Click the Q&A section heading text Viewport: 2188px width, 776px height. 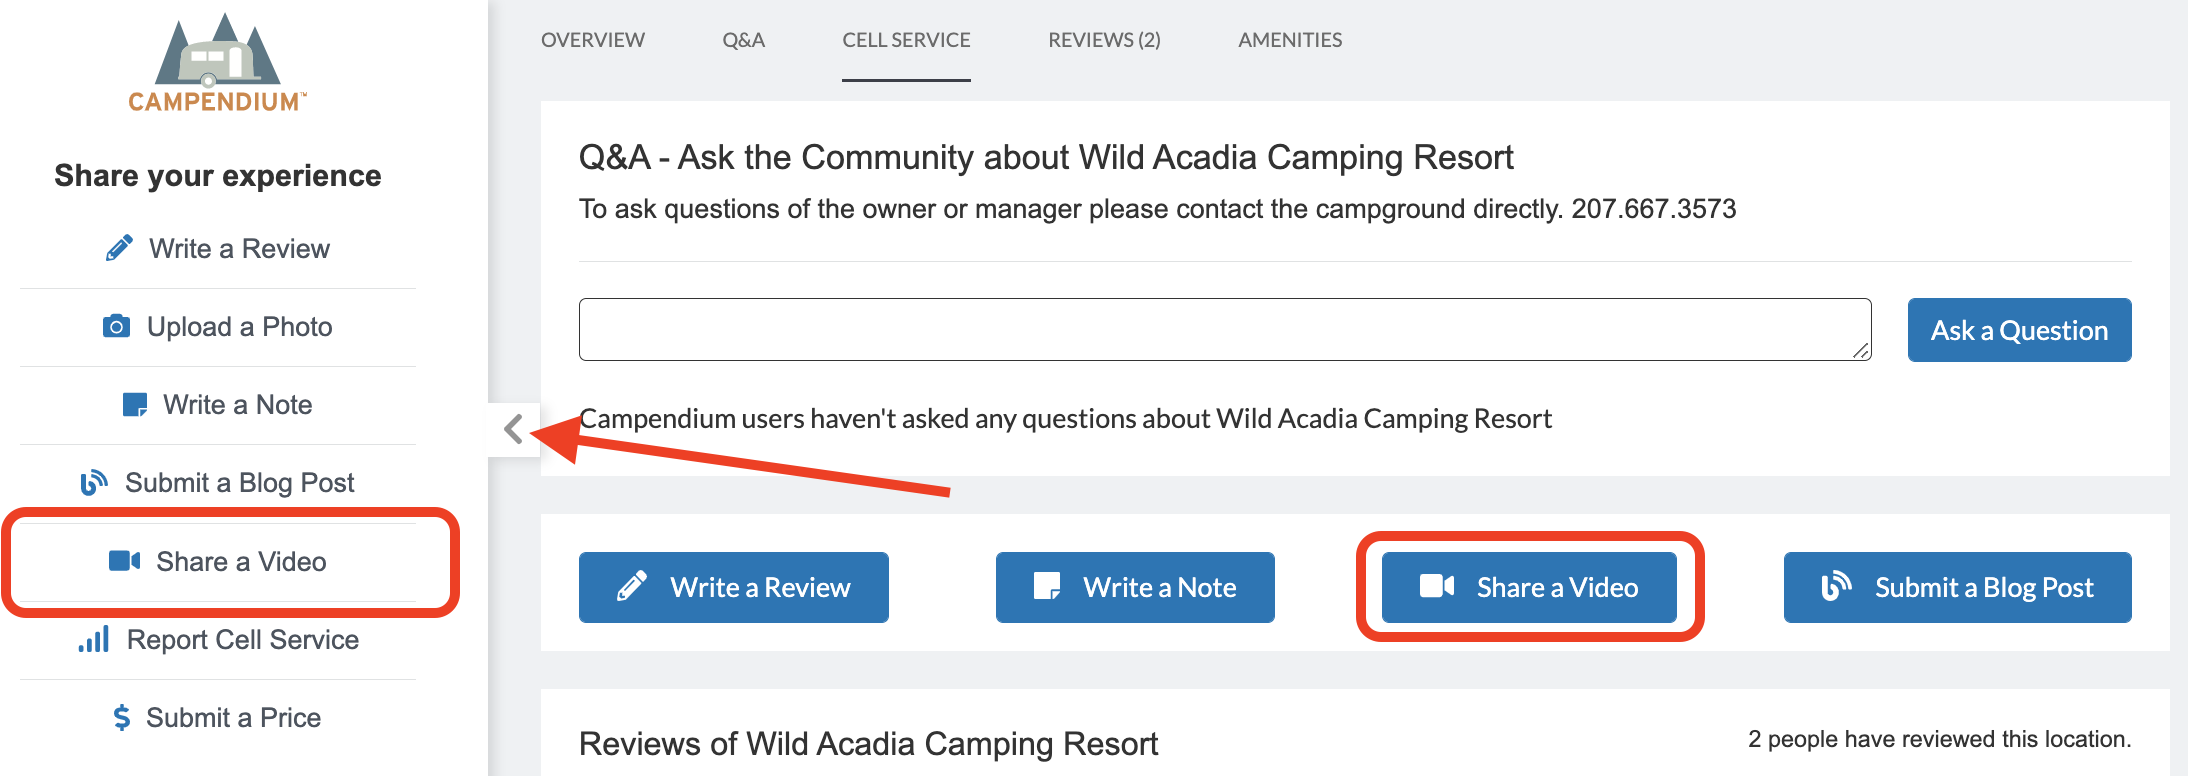click(1046, 157)
